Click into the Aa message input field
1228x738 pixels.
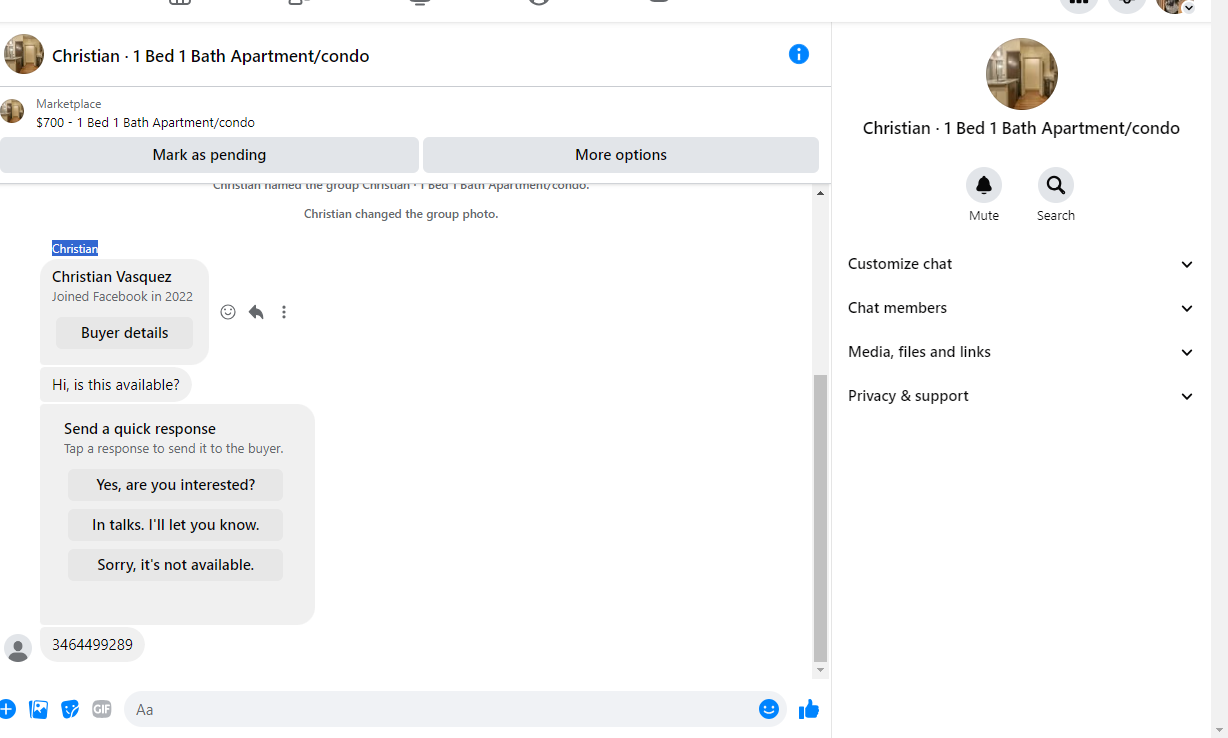pyautogui.click(x=440, y=709)
